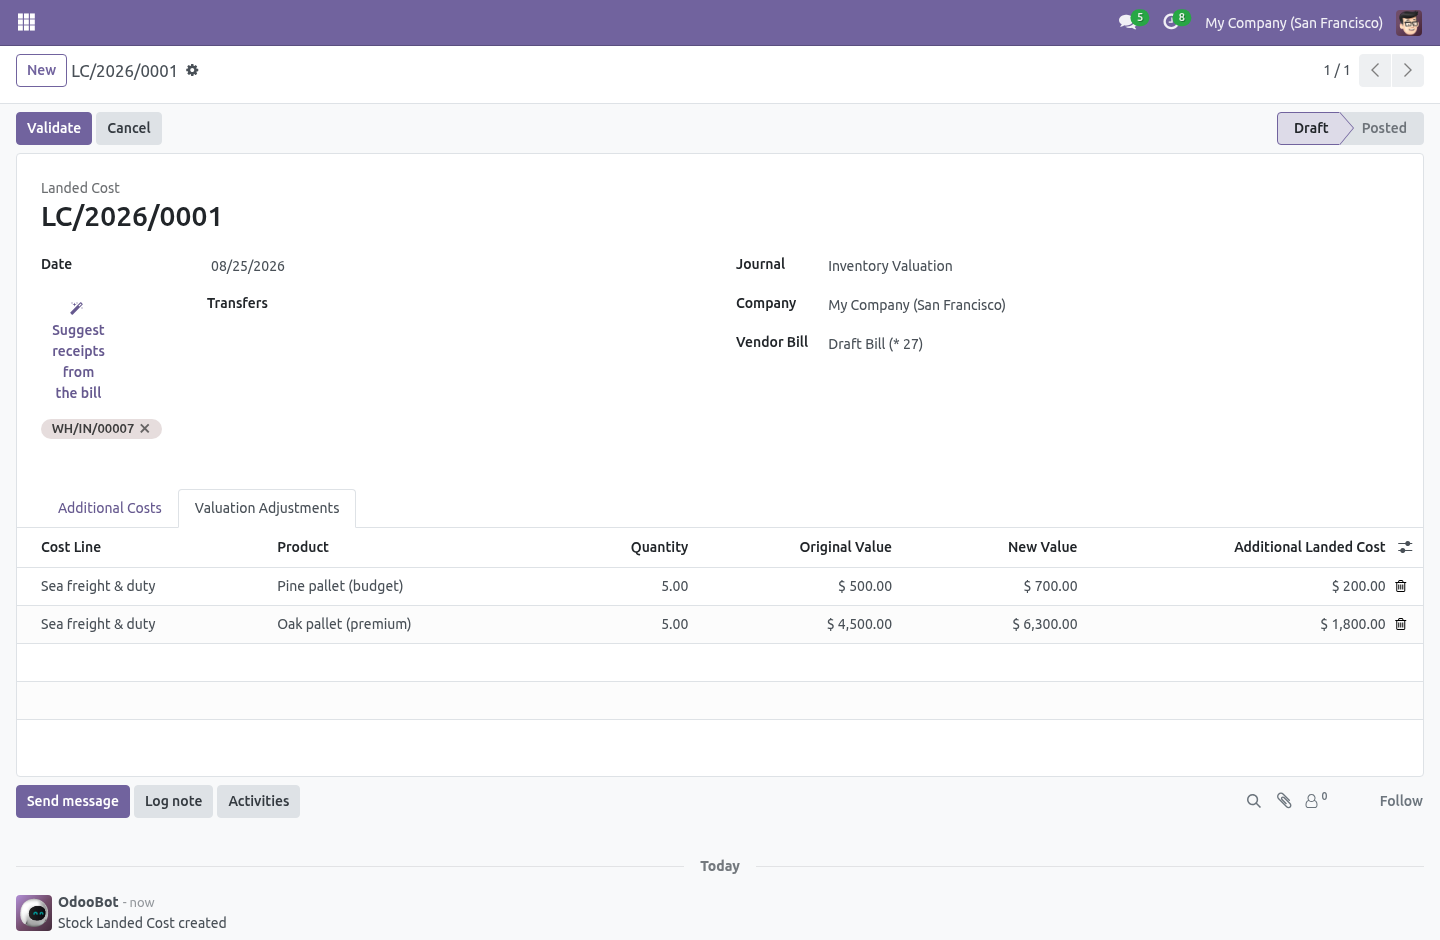
Task: Show followers list icon
Action: [1316, 801]
